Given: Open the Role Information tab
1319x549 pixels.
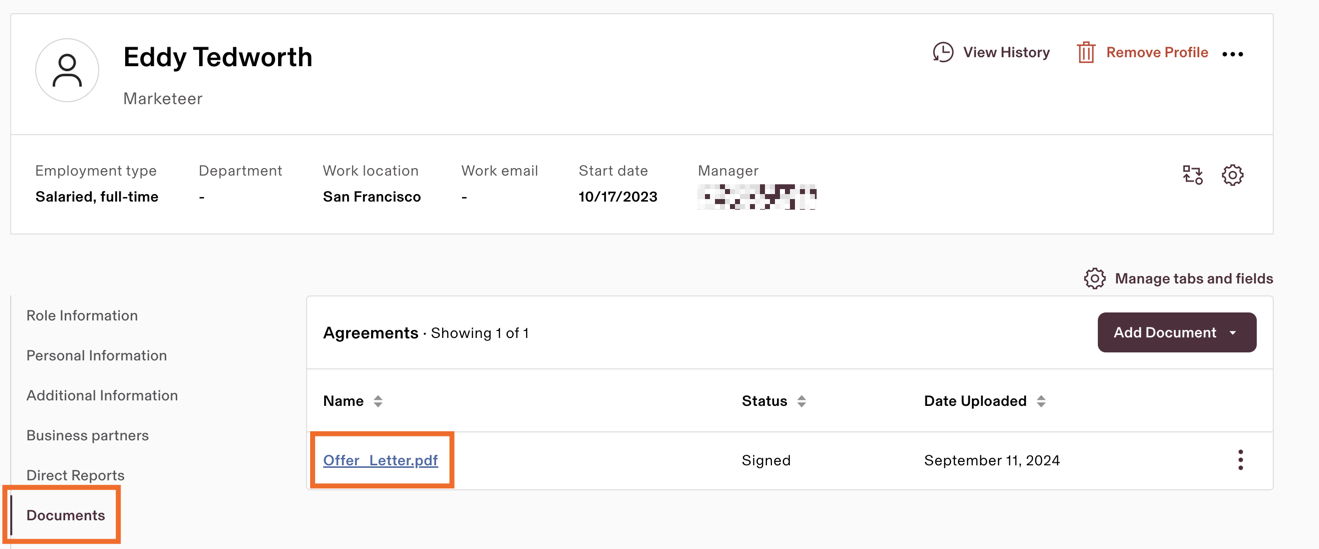Looking at the screenshot, I should pos(82,316).
